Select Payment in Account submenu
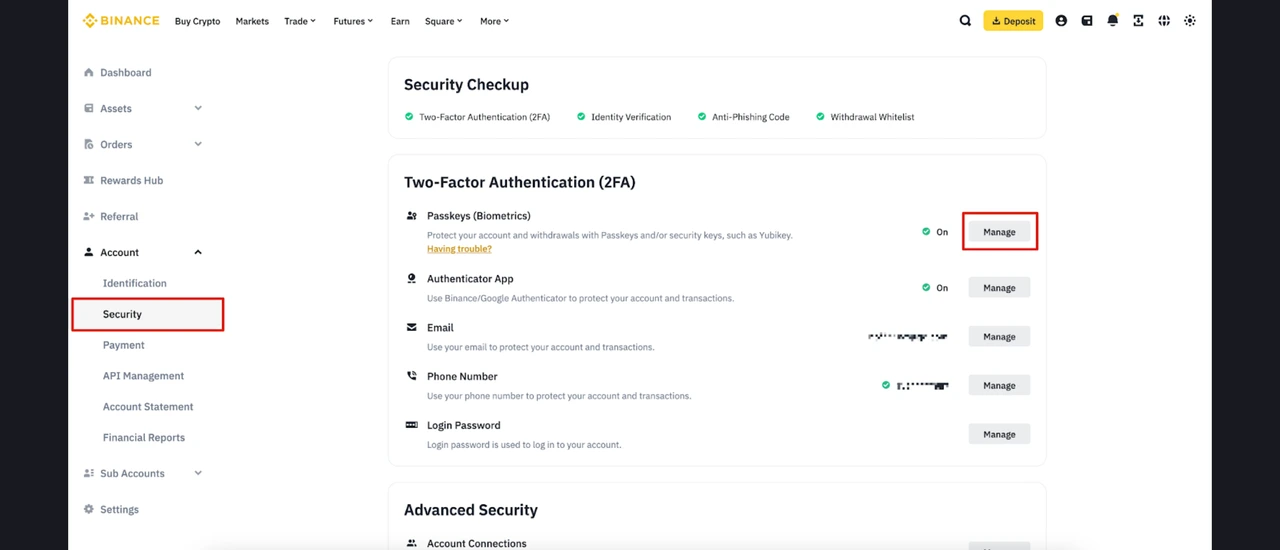Screen dimensions: 1280x550 (124, 345)
